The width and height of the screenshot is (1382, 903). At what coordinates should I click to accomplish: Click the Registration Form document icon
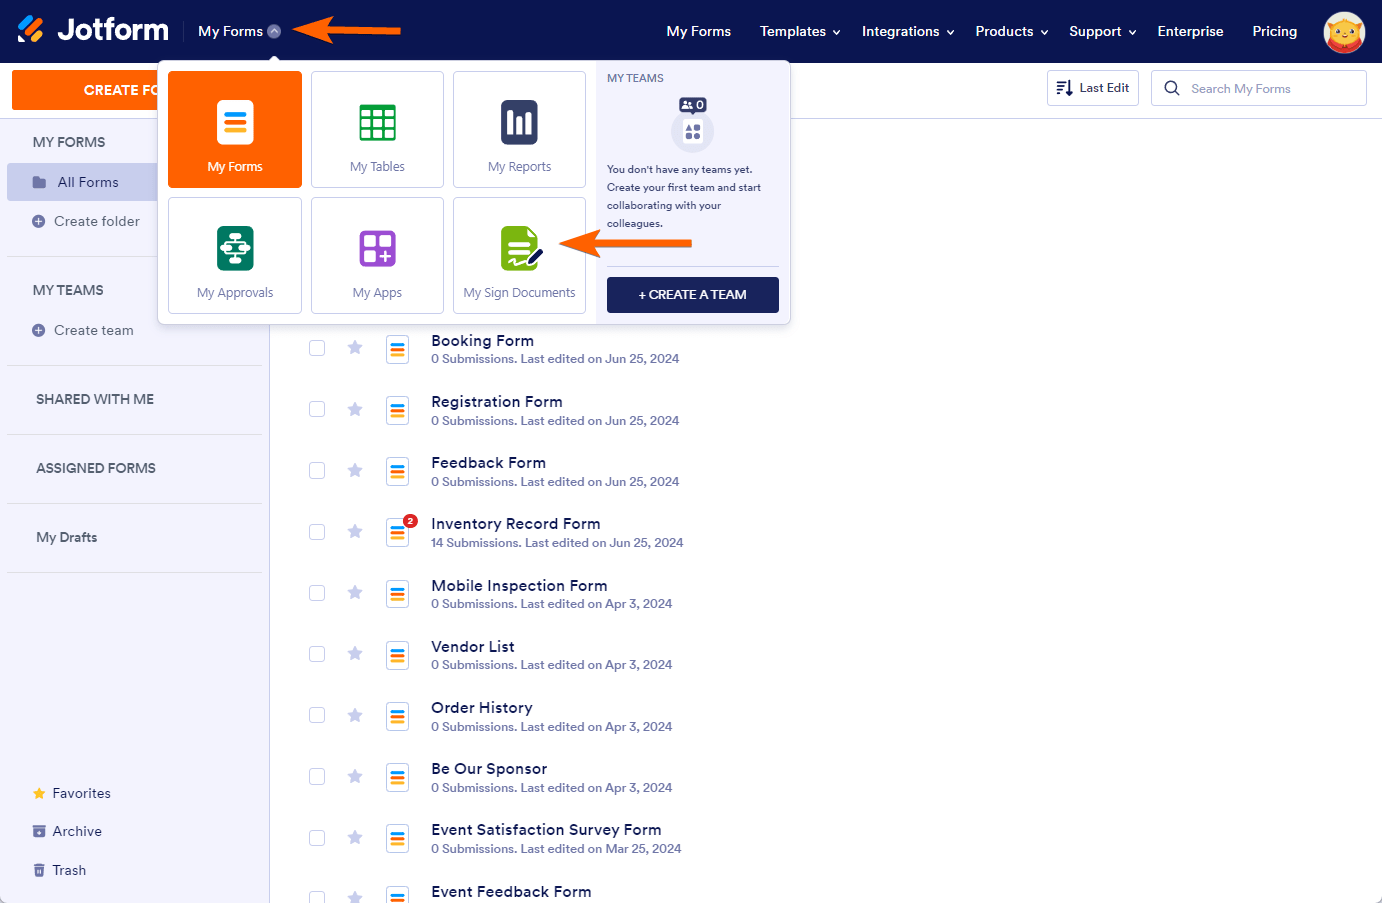click(398, 410)
